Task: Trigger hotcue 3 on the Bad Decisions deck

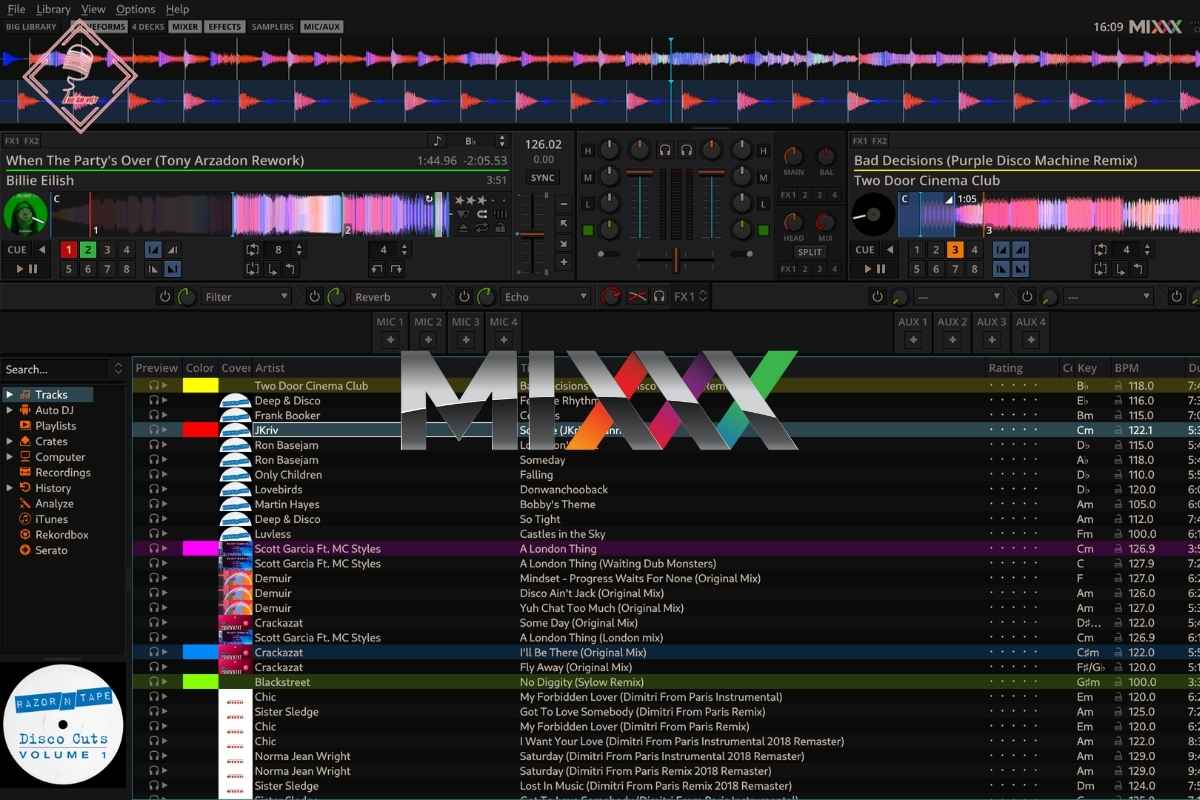Action: [955, 250]
